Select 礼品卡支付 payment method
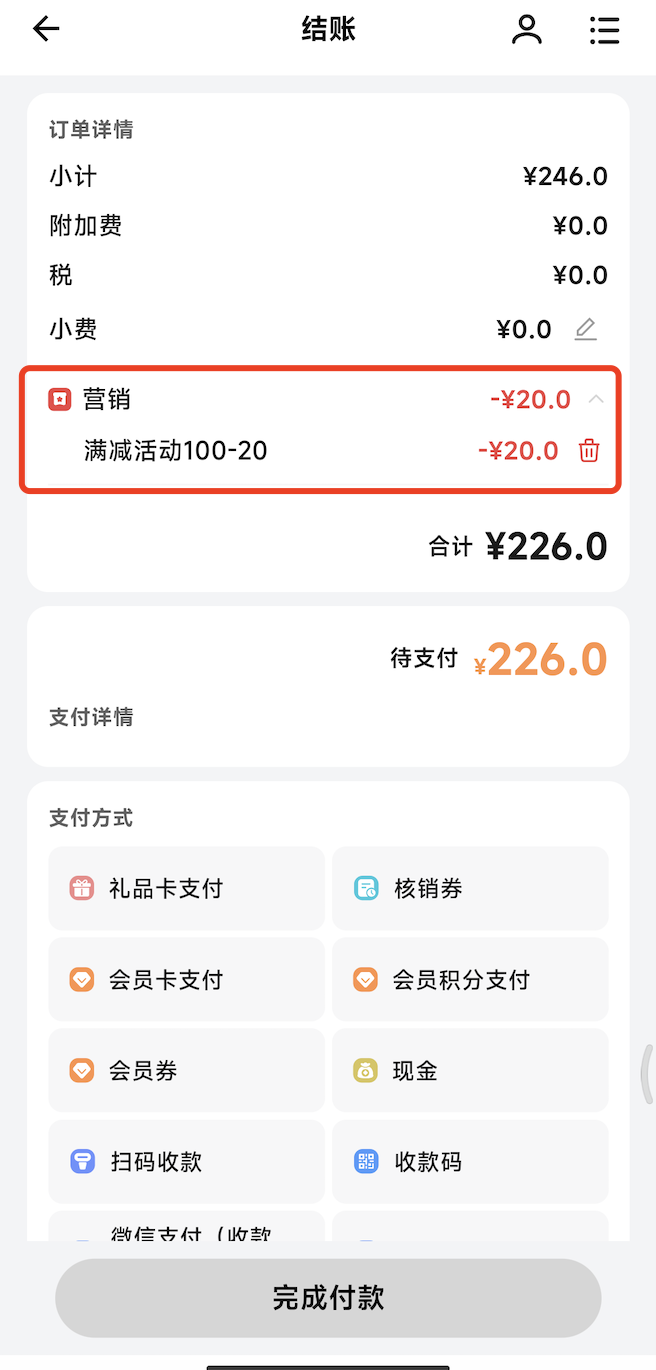Screen dimensions: 656x1370 pyautogui.click(x=187, y=888)
